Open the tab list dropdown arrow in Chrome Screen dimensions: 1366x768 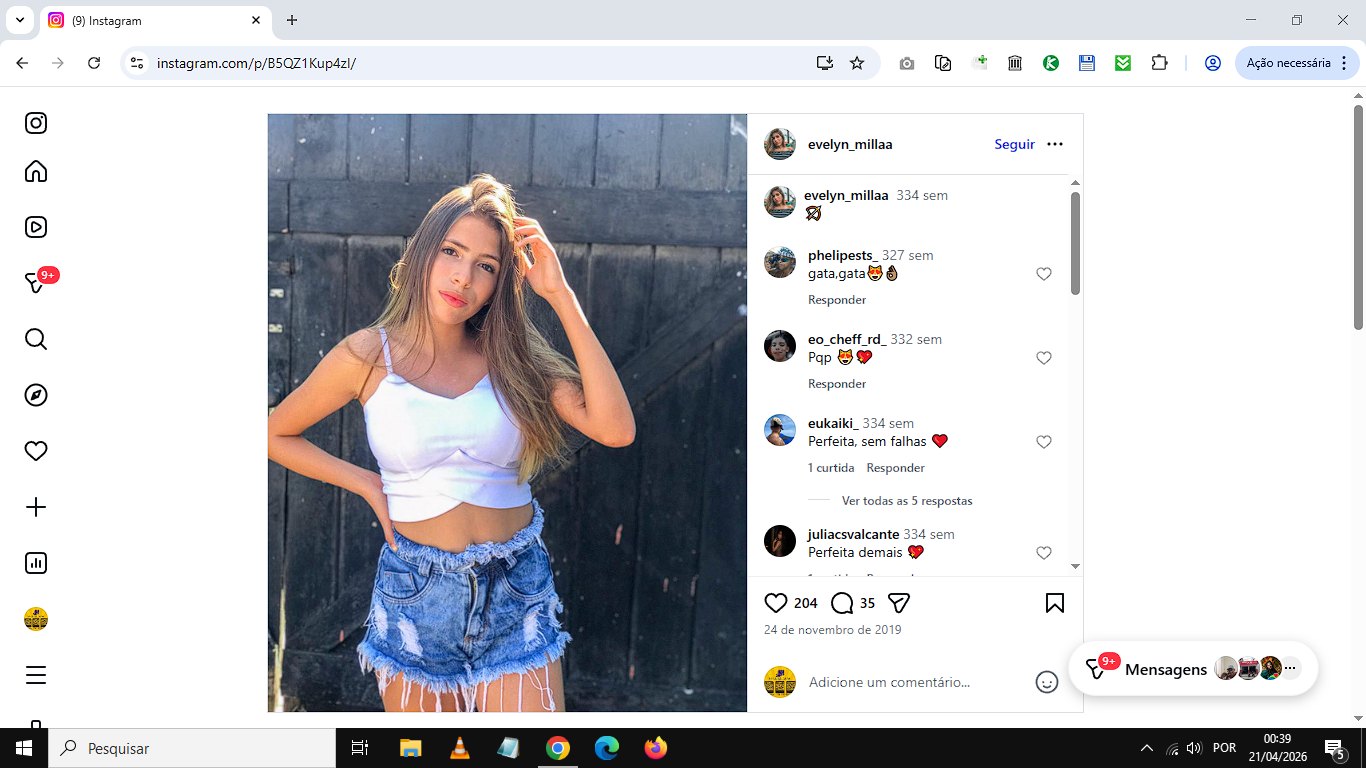coord(19,20)
